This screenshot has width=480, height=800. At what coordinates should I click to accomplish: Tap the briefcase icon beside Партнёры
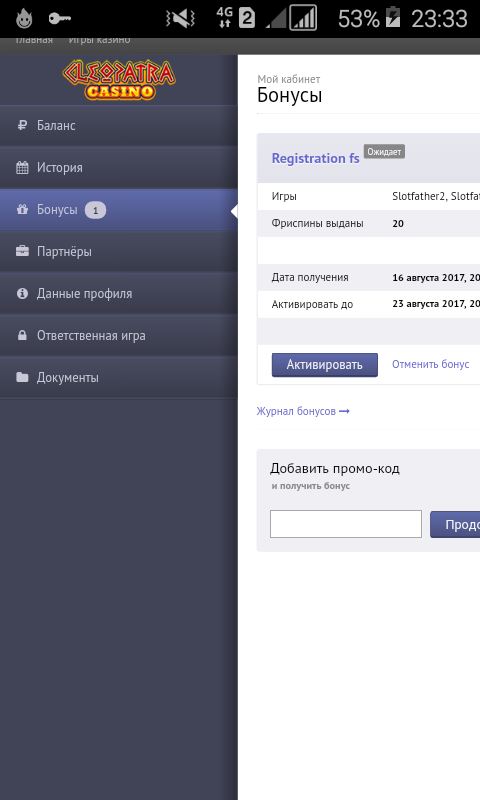22,251
